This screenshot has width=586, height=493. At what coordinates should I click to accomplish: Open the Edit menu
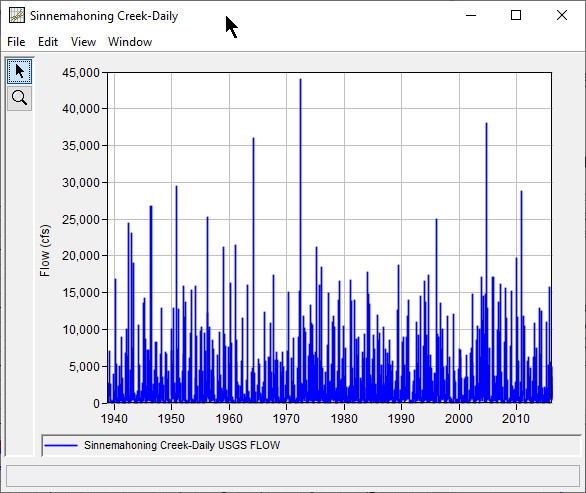pos(48,42)
